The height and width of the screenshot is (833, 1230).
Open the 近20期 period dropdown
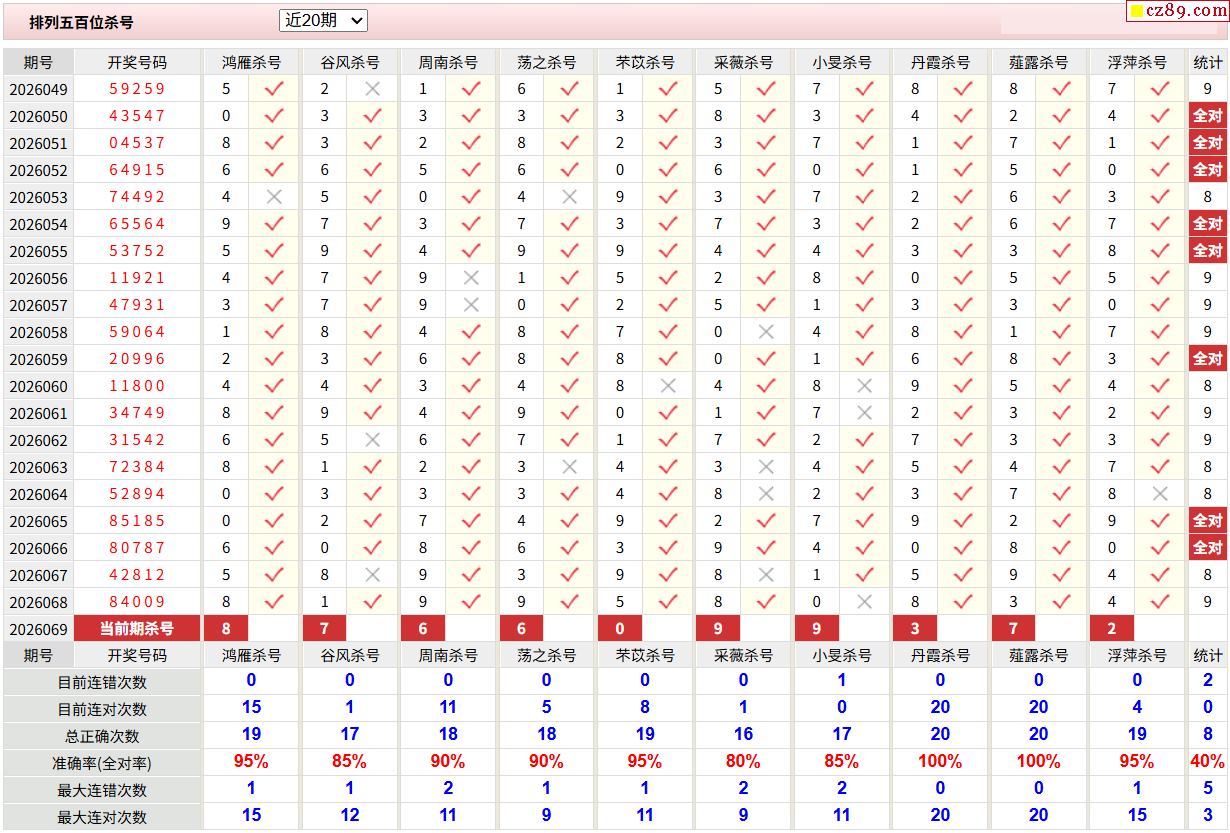(x=323, y=20)
